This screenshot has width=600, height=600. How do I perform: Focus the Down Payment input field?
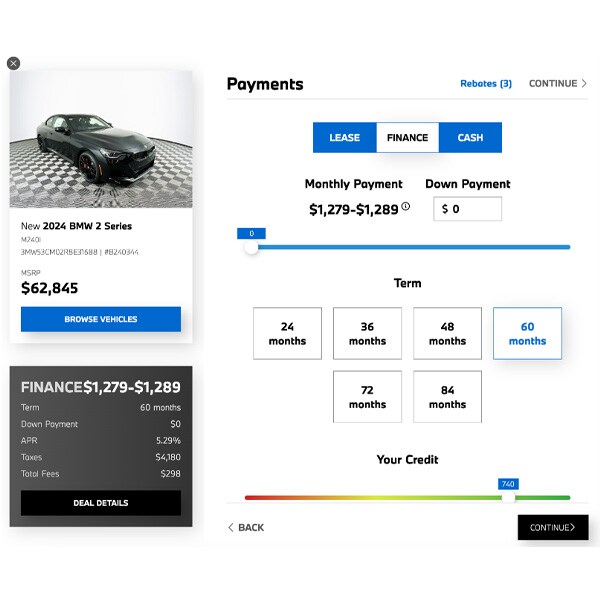tap(467, 209)
